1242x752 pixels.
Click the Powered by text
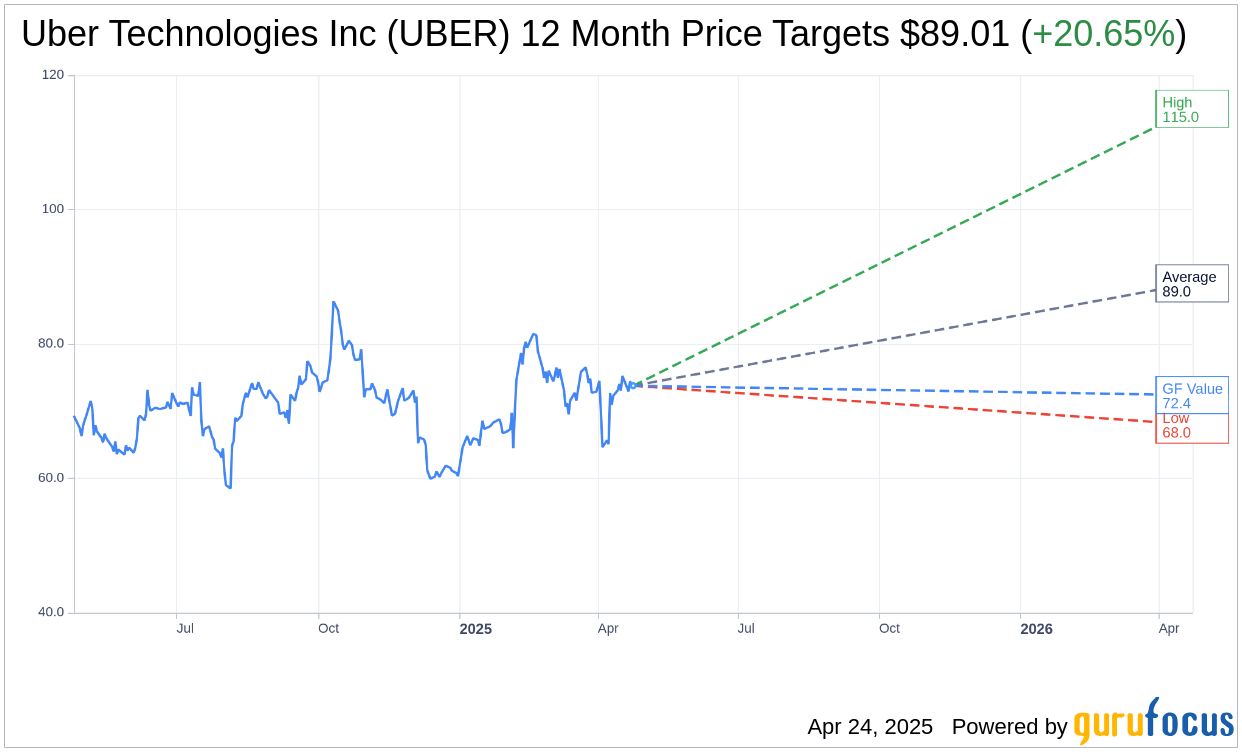[x=1009, y=727]
